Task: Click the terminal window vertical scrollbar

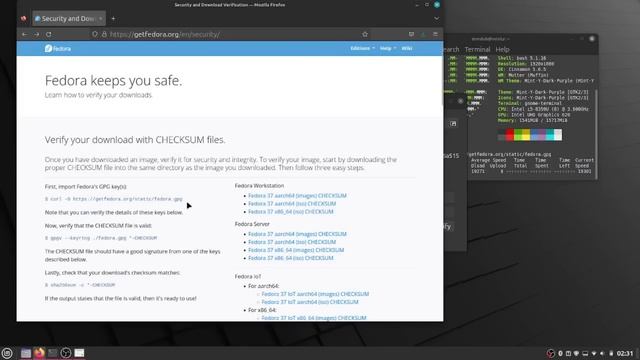Action: click(596, 134)
